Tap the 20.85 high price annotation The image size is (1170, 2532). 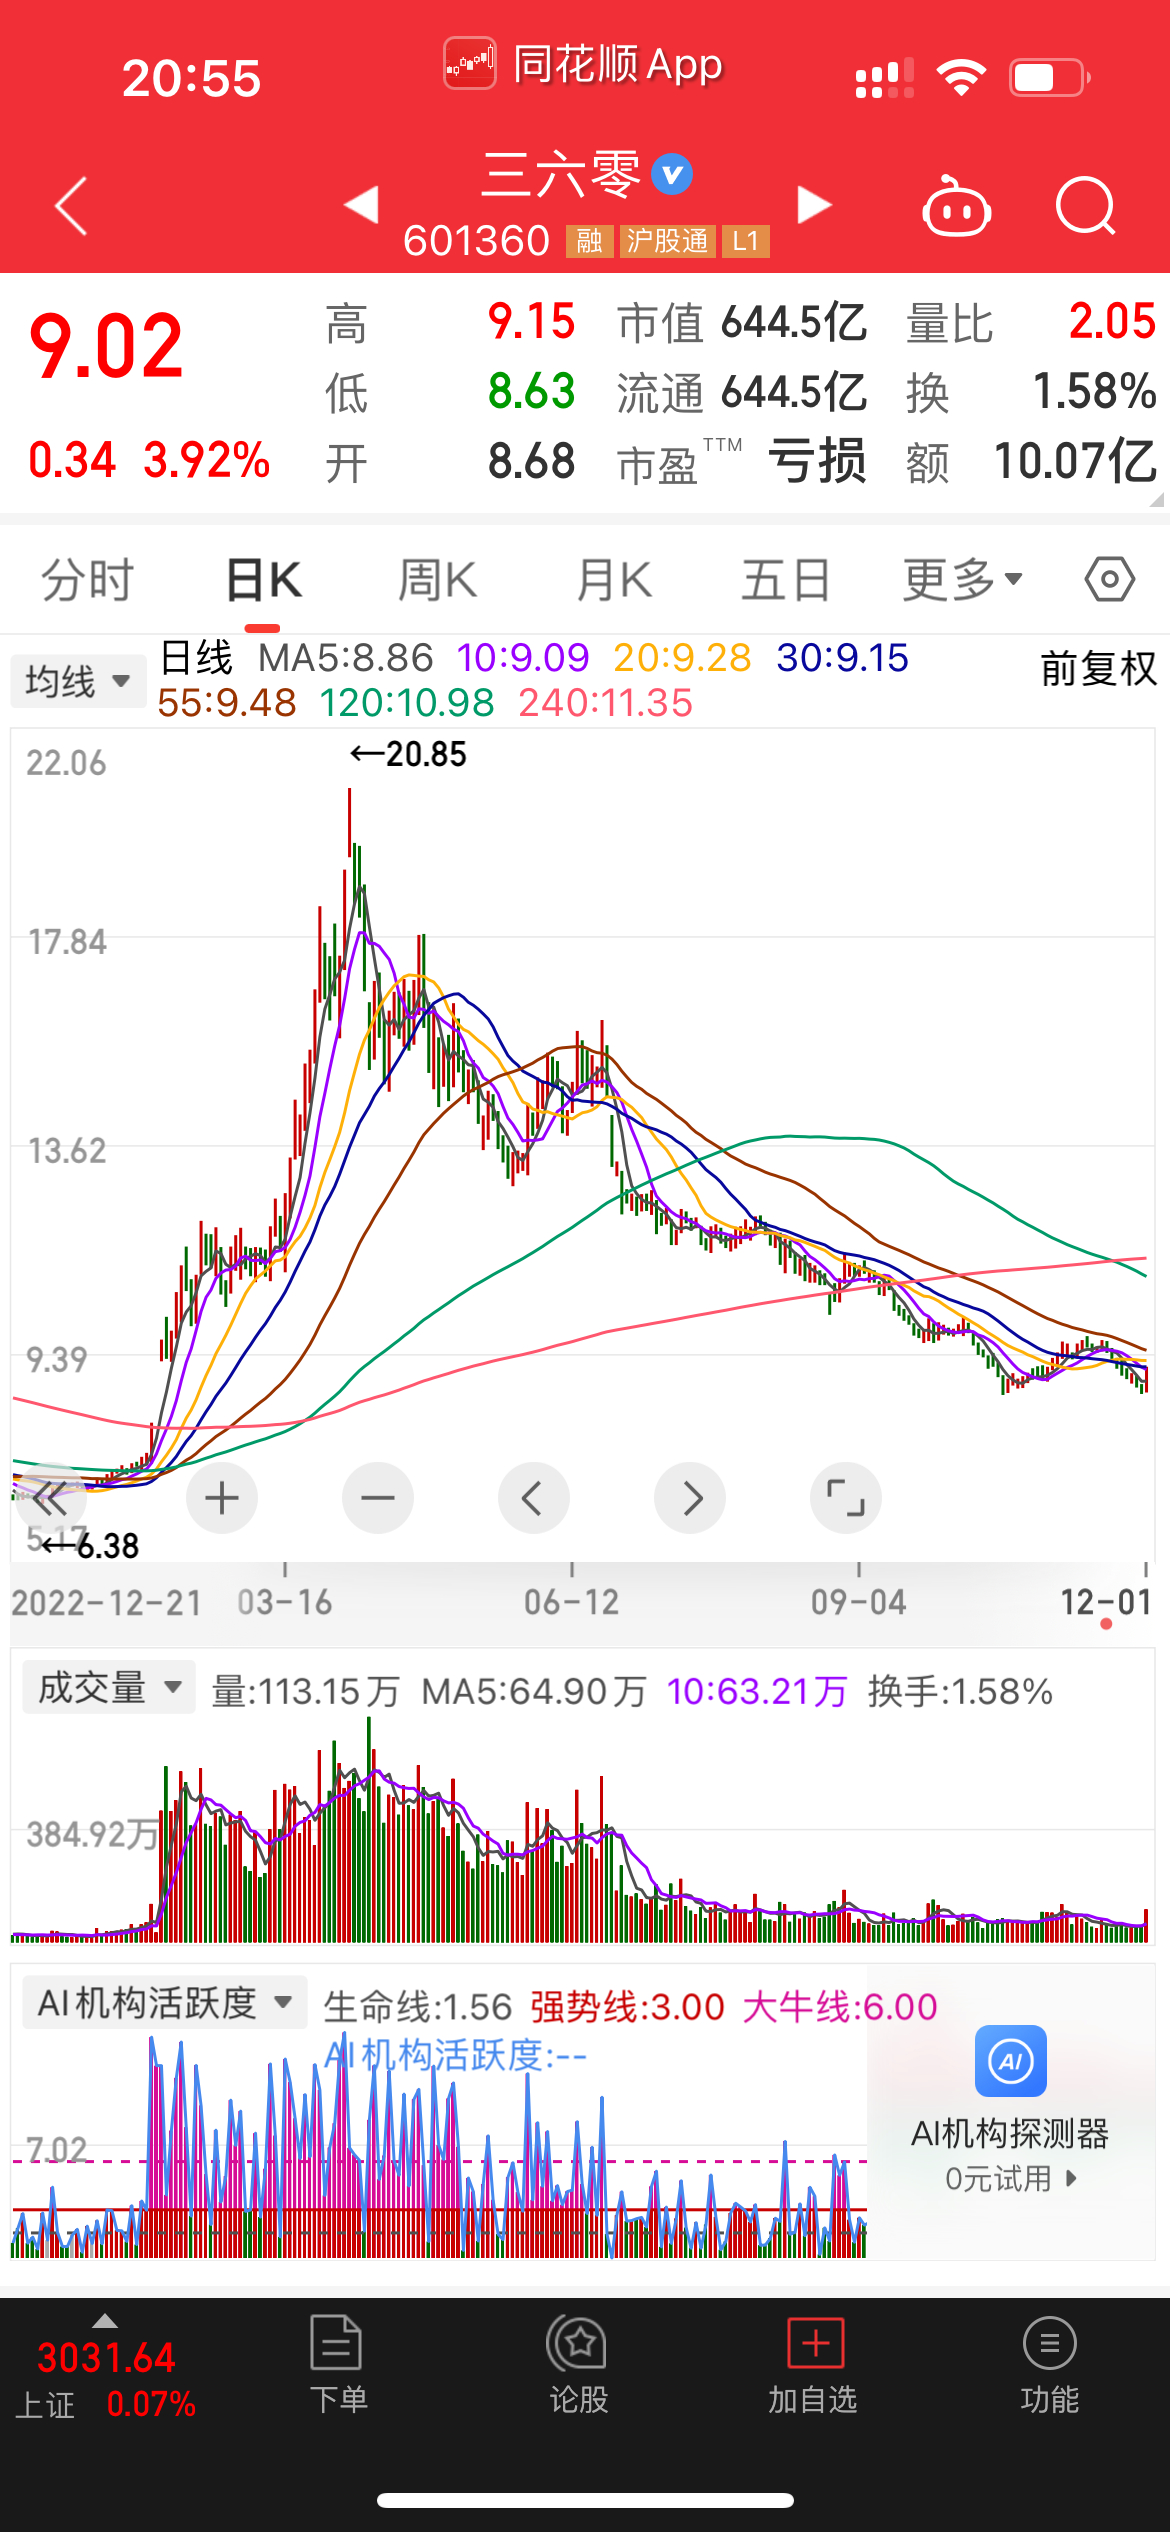point(408,754)
